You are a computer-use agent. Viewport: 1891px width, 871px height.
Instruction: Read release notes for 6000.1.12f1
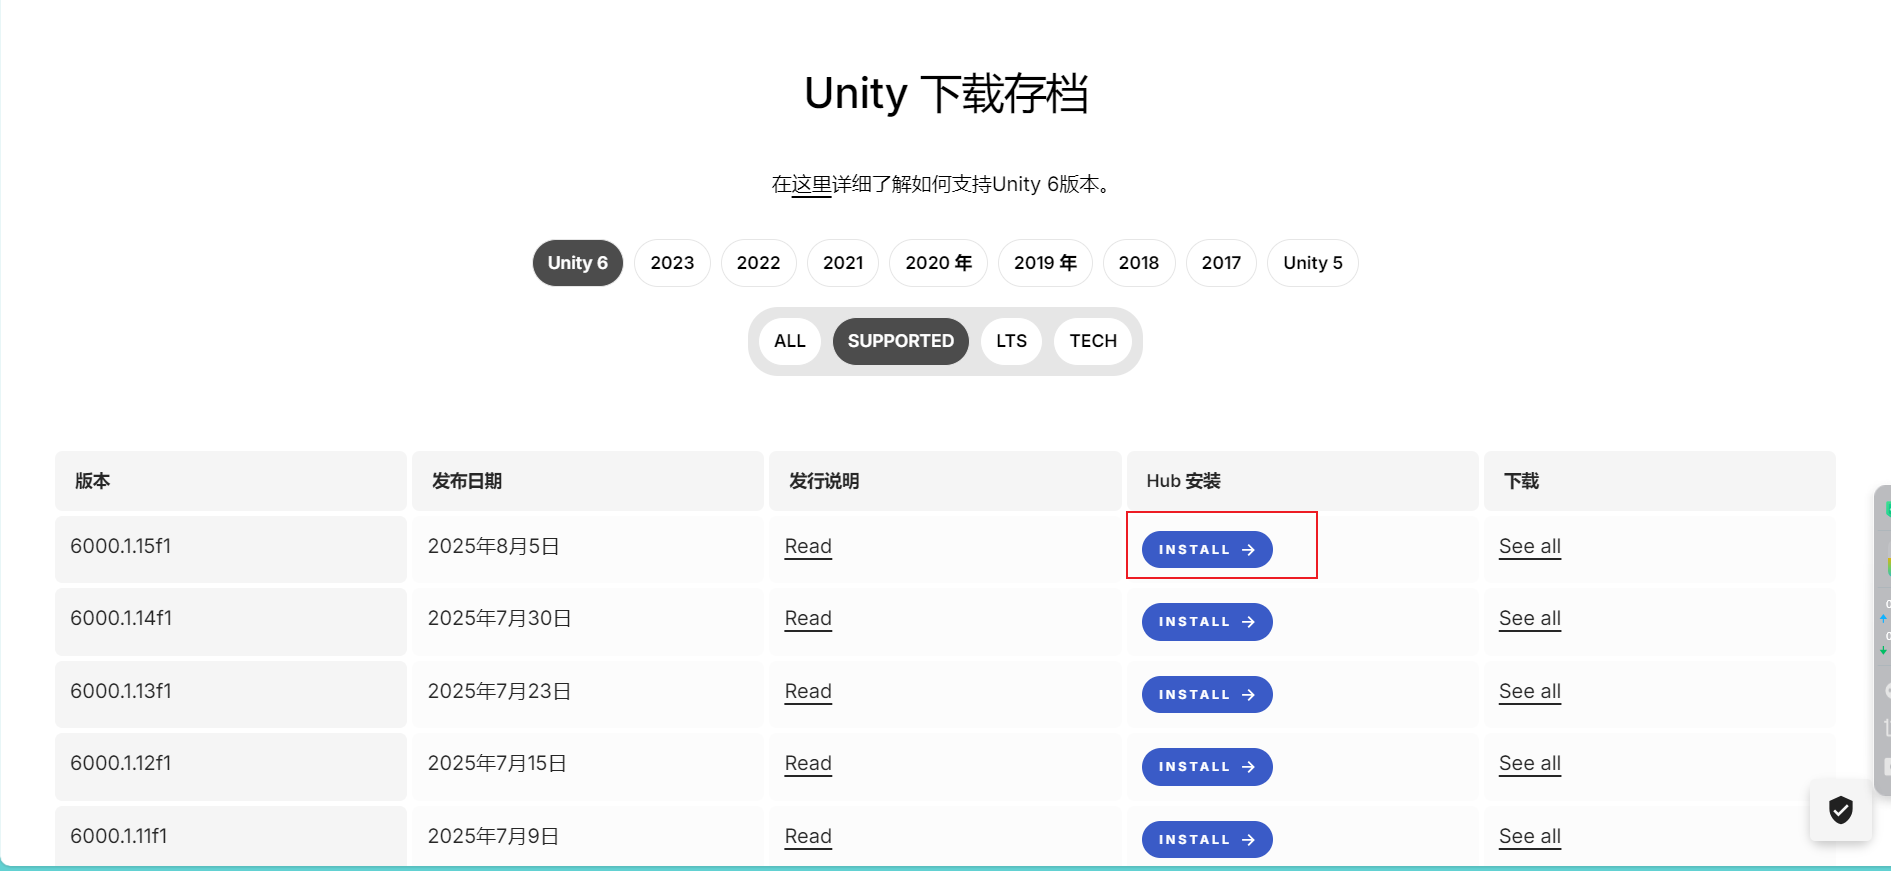tap(808, 764)
